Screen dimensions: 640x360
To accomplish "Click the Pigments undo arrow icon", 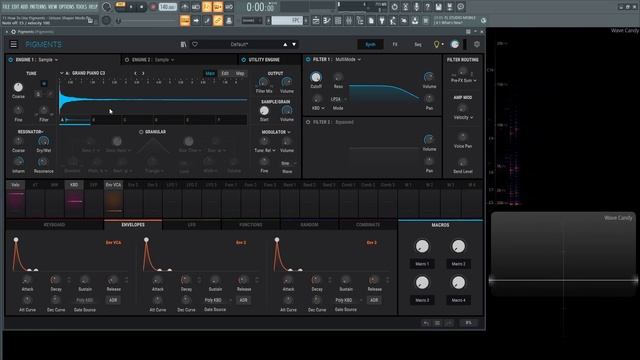I will click(426, 323).
